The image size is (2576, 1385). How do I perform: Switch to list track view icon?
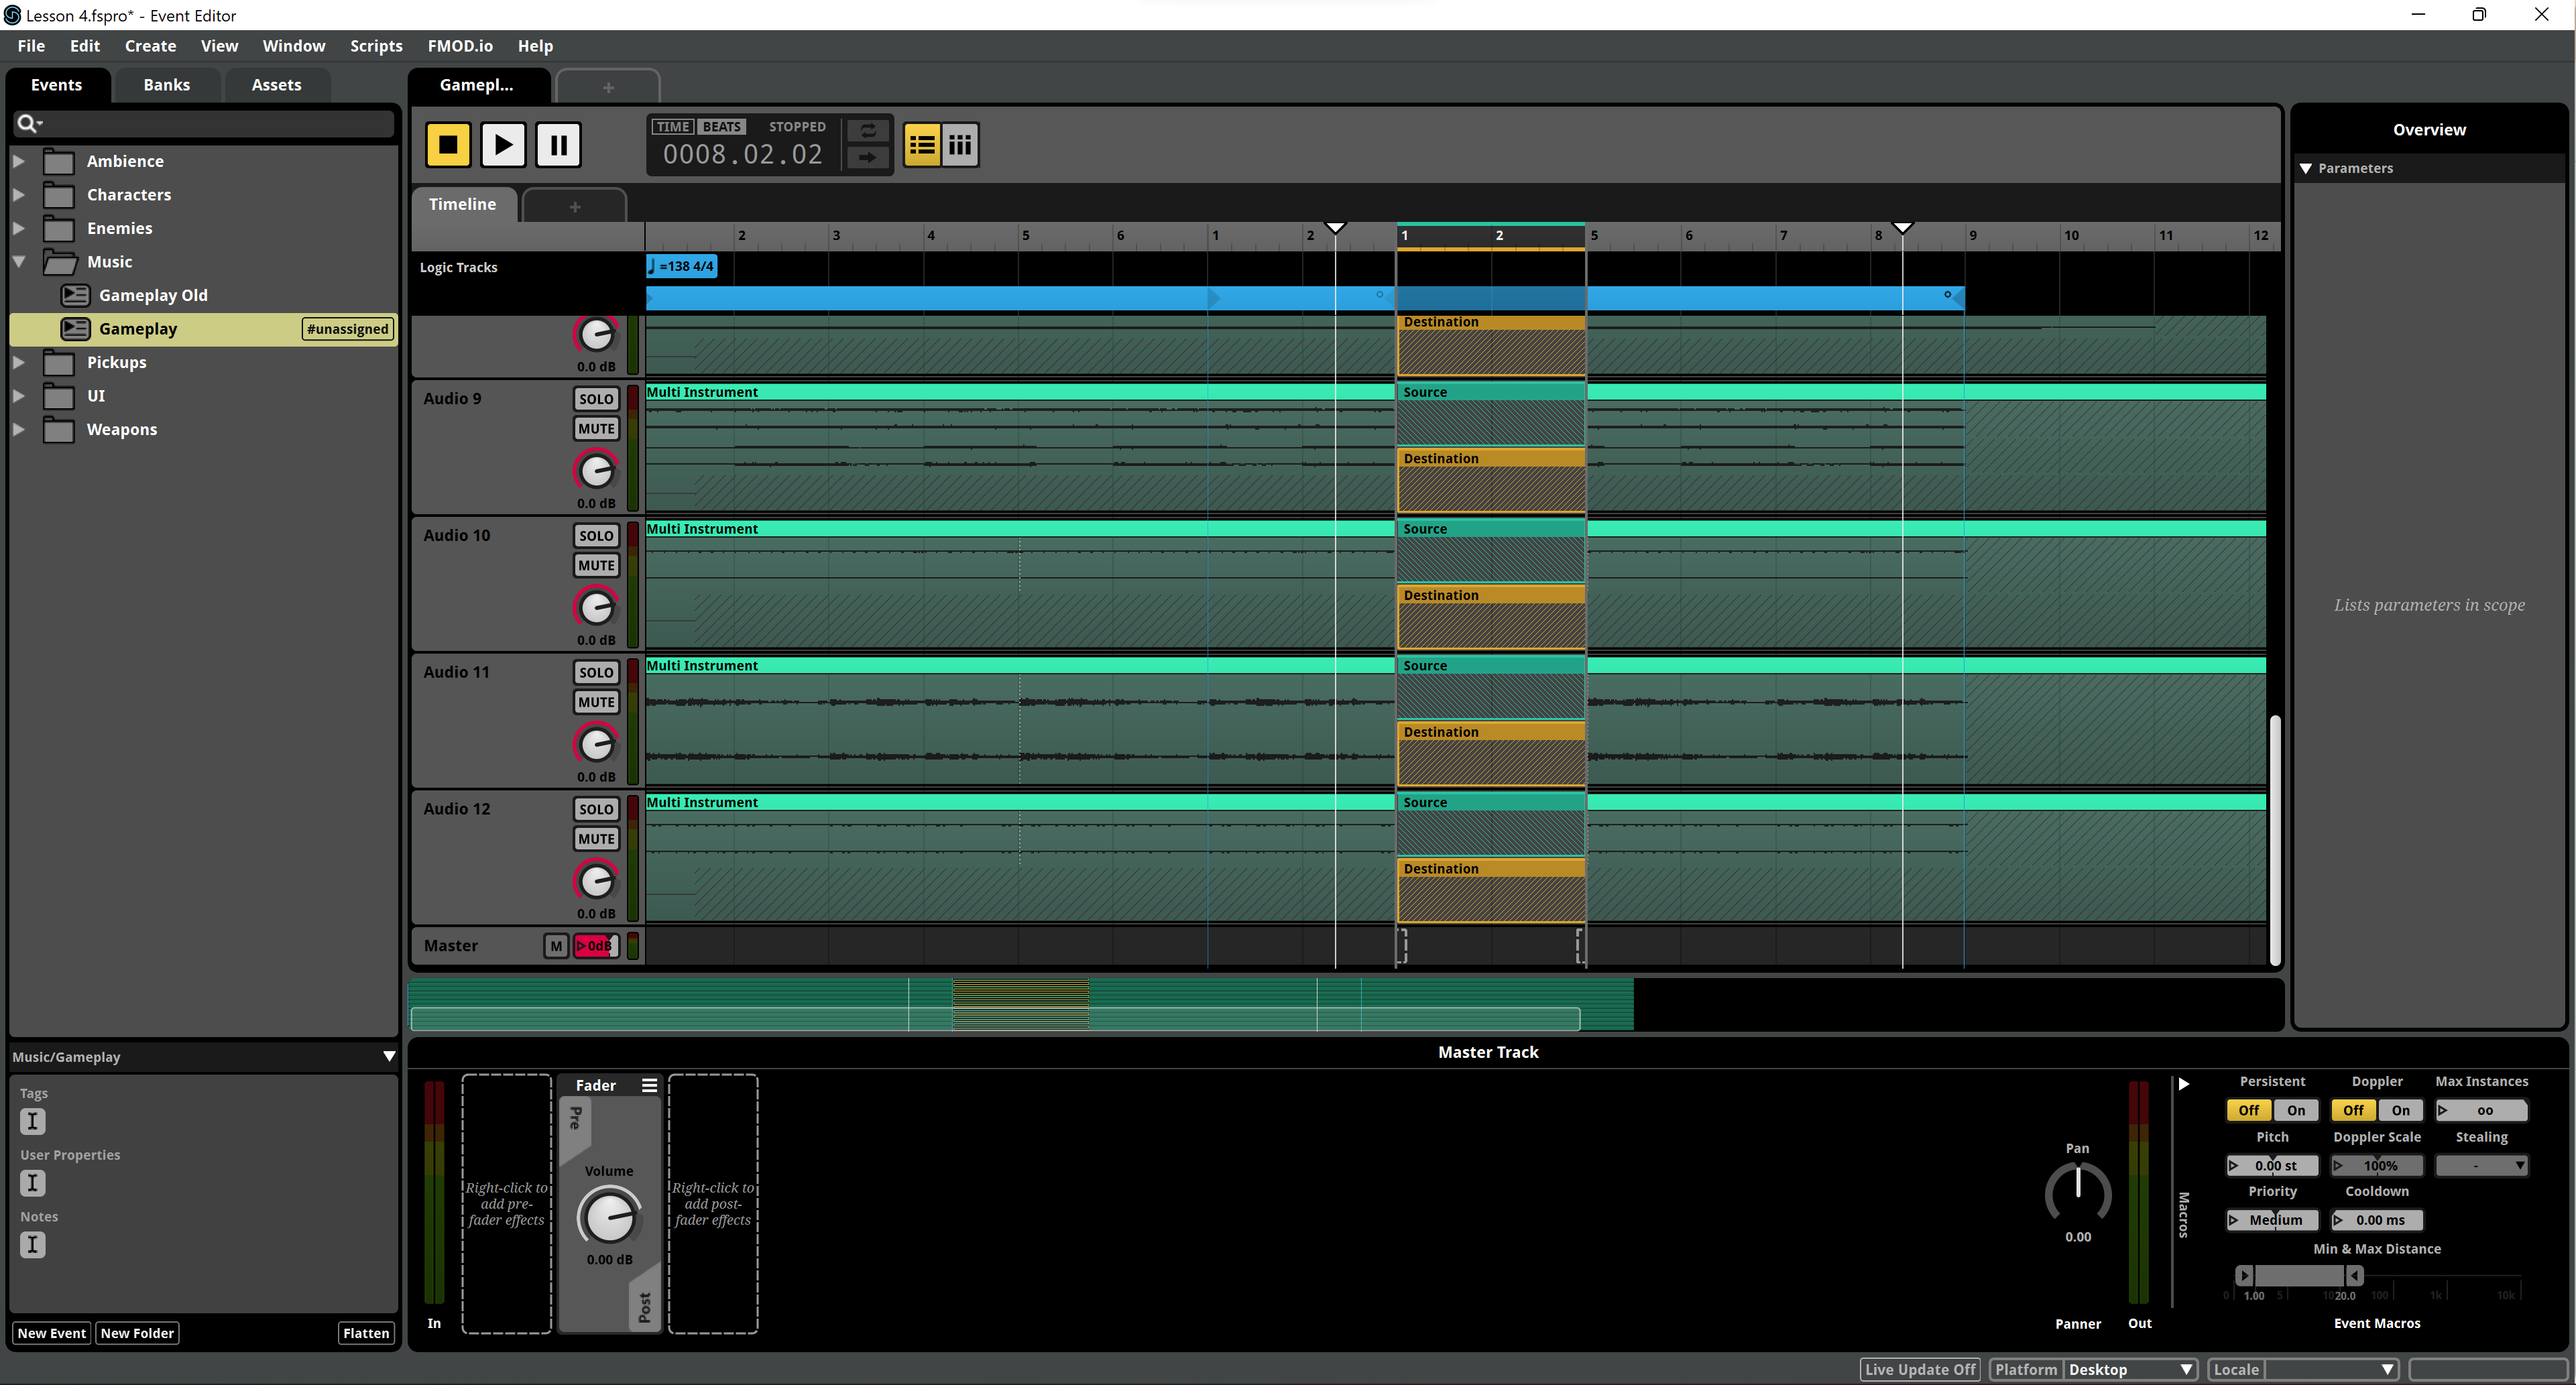coord(921,146)
